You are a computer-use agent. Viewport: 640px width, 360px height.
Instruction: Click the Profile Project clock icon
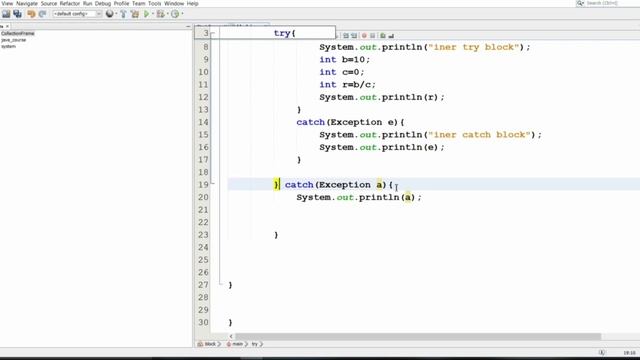[x=175, y=14]
